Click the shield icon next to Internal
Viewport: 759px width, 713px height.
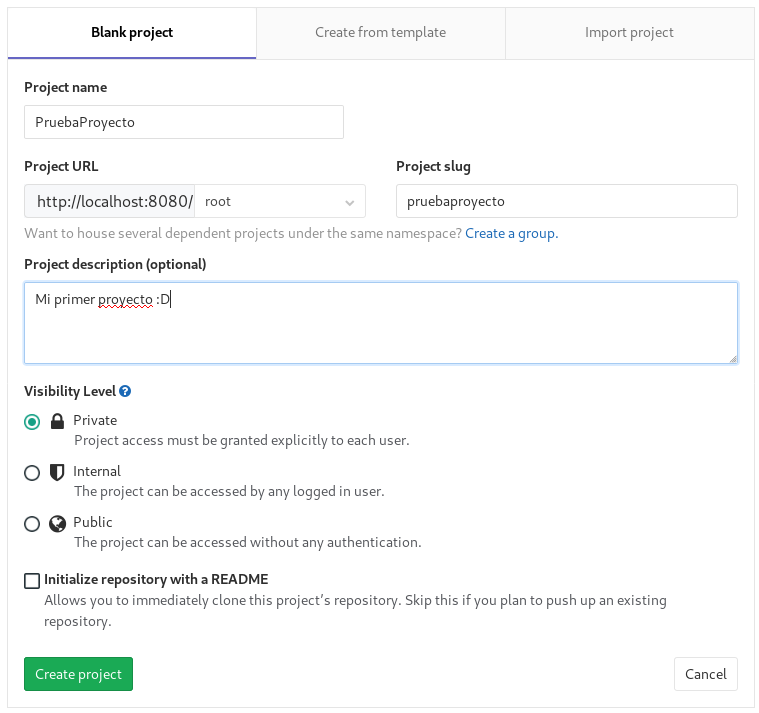pyautogui.click(x=57, y=472)
